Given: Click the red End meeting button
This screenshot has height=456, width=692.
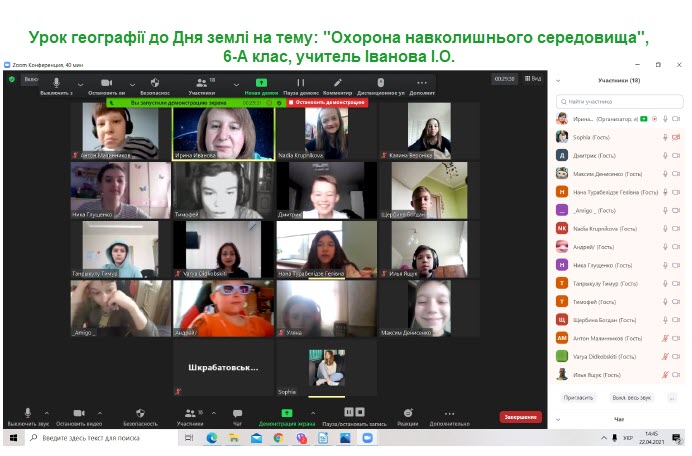Looking at the screenshot, I should tap(520, 417).
